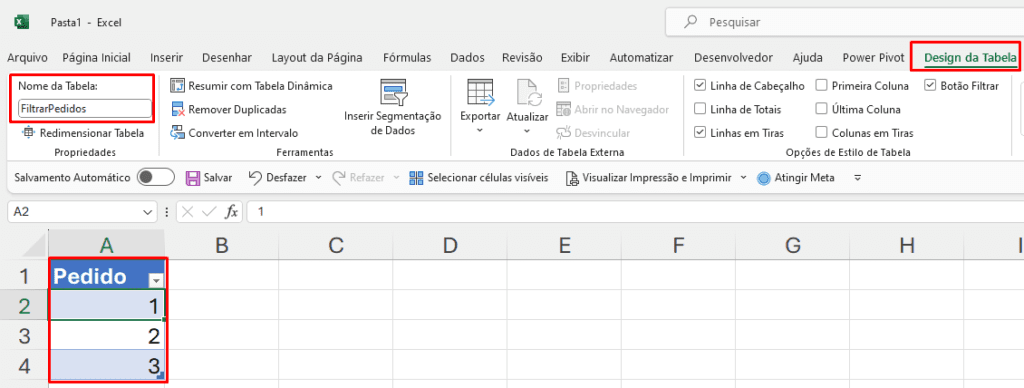
Task: Expand the Atualizar dropdown arrow
Action: pos(528,131)
